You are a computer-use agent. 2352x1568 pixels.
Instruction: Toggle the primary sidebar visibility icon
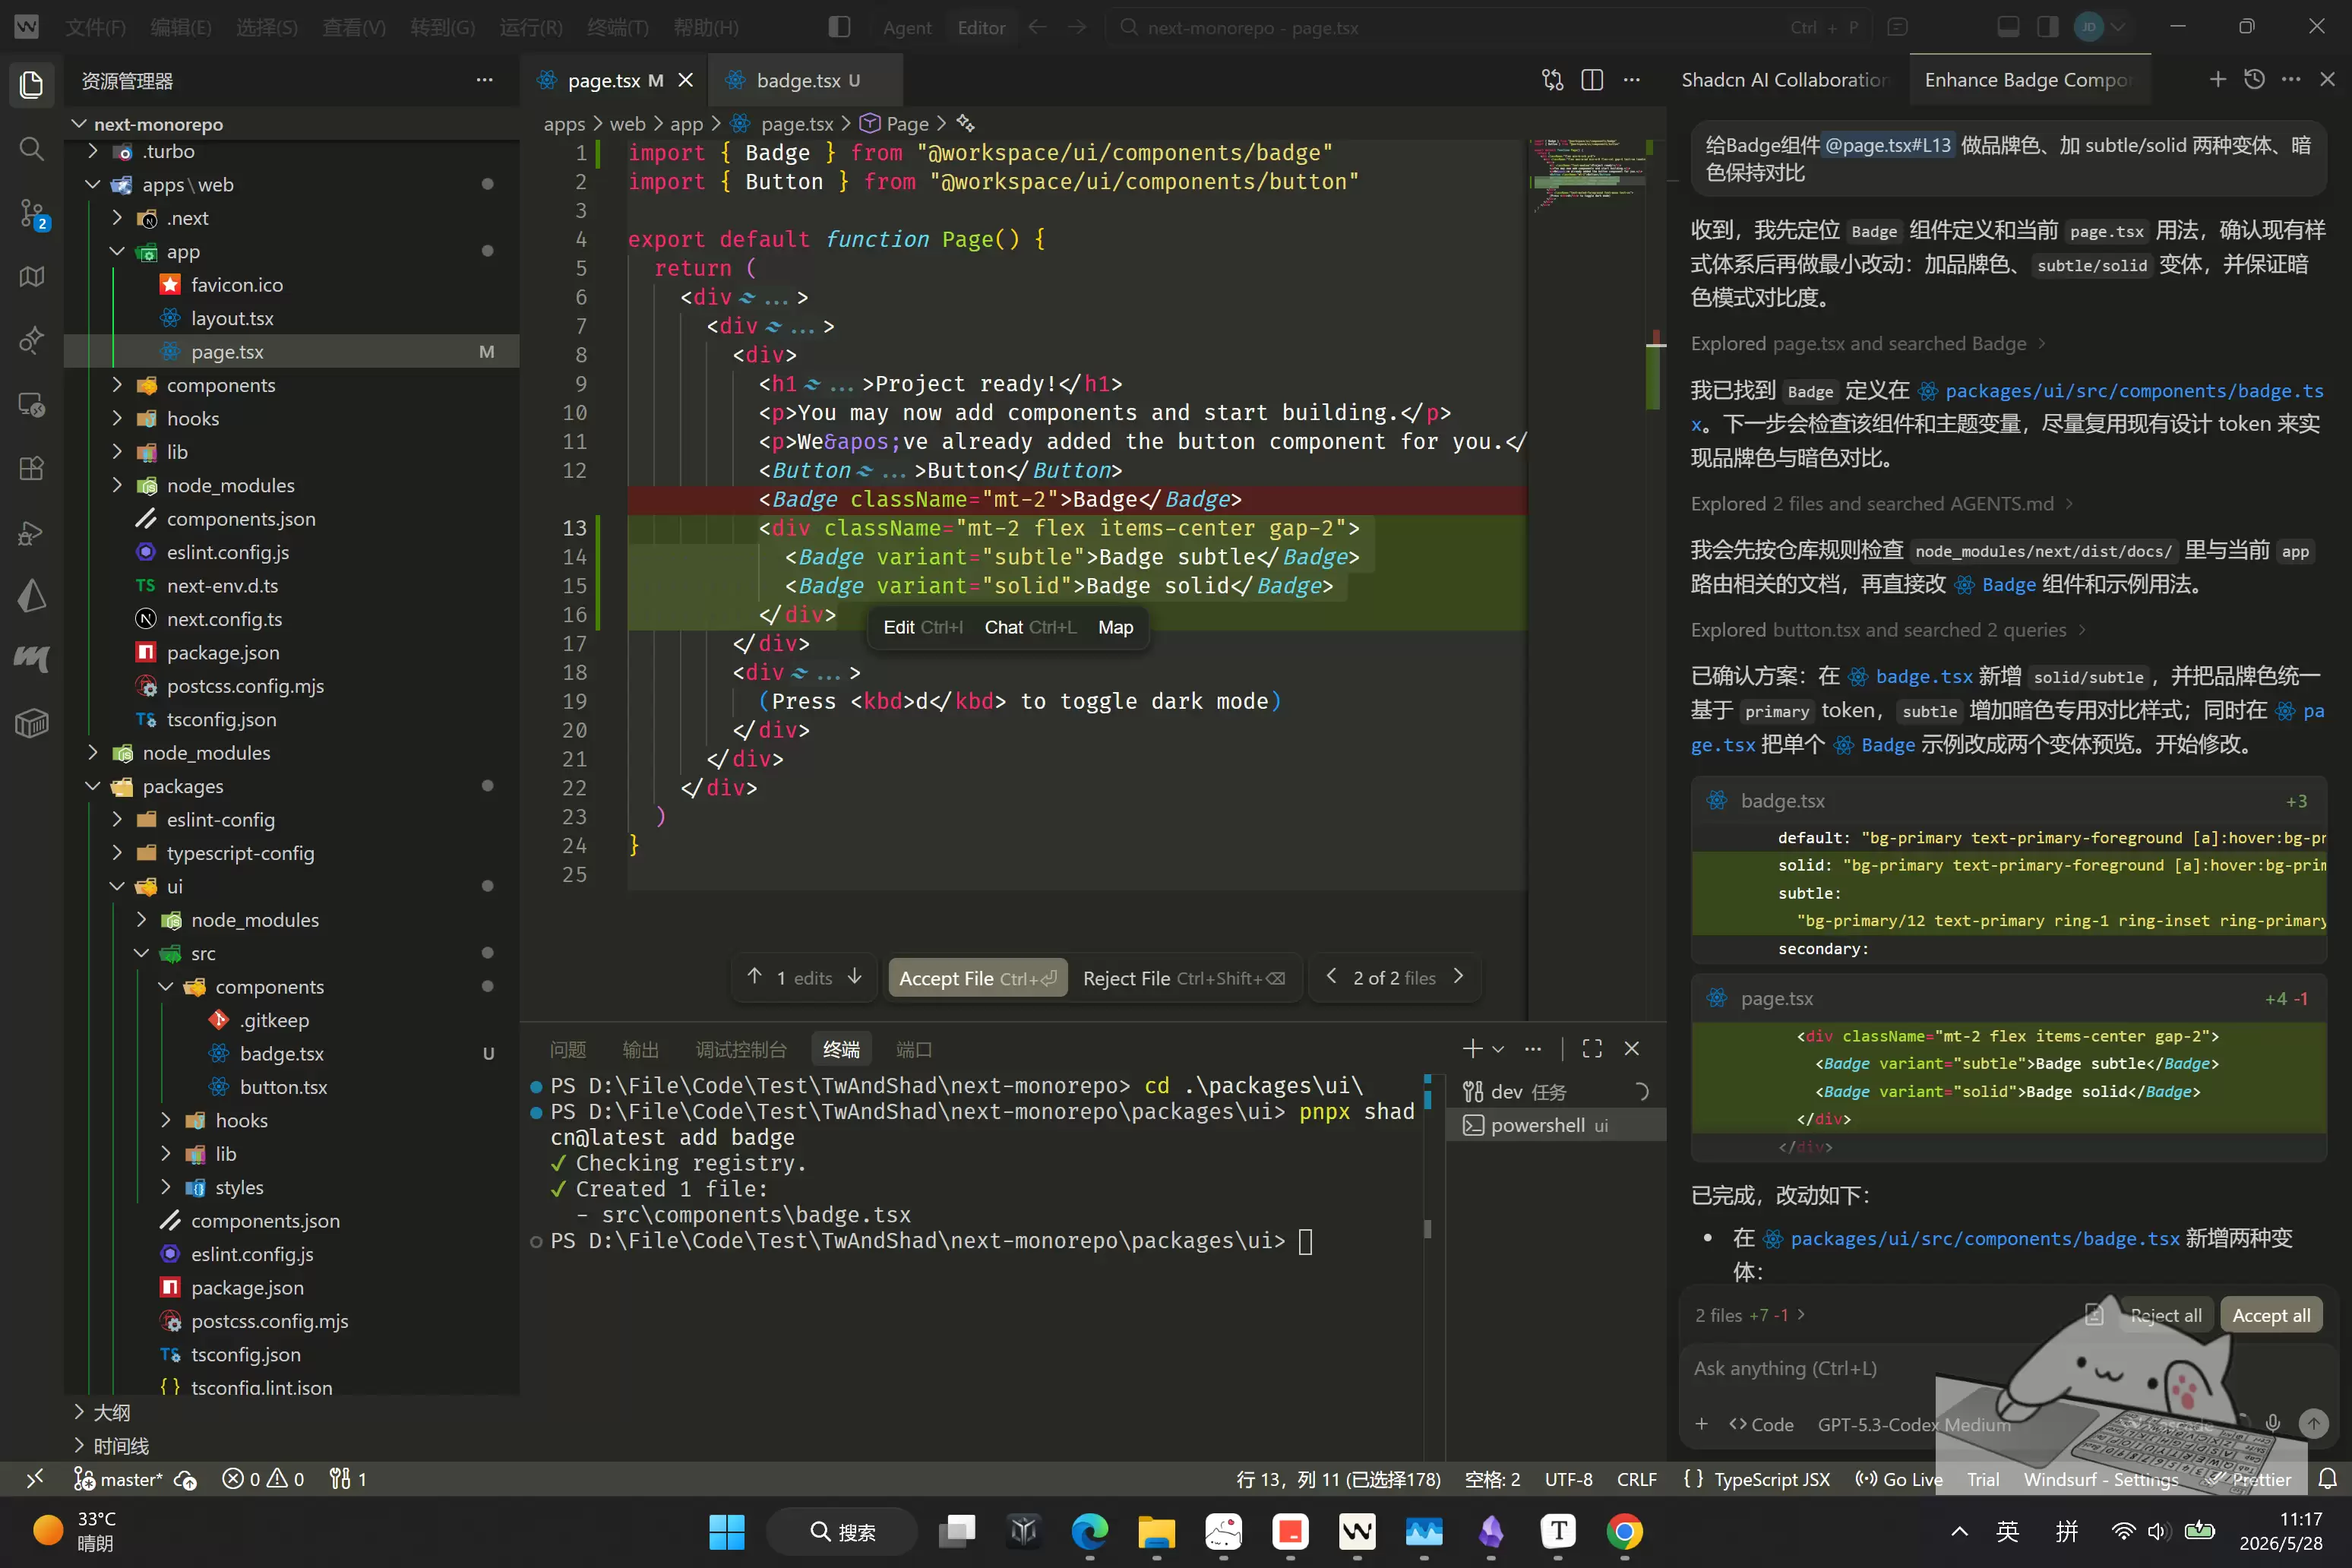[x=839, y=27]
